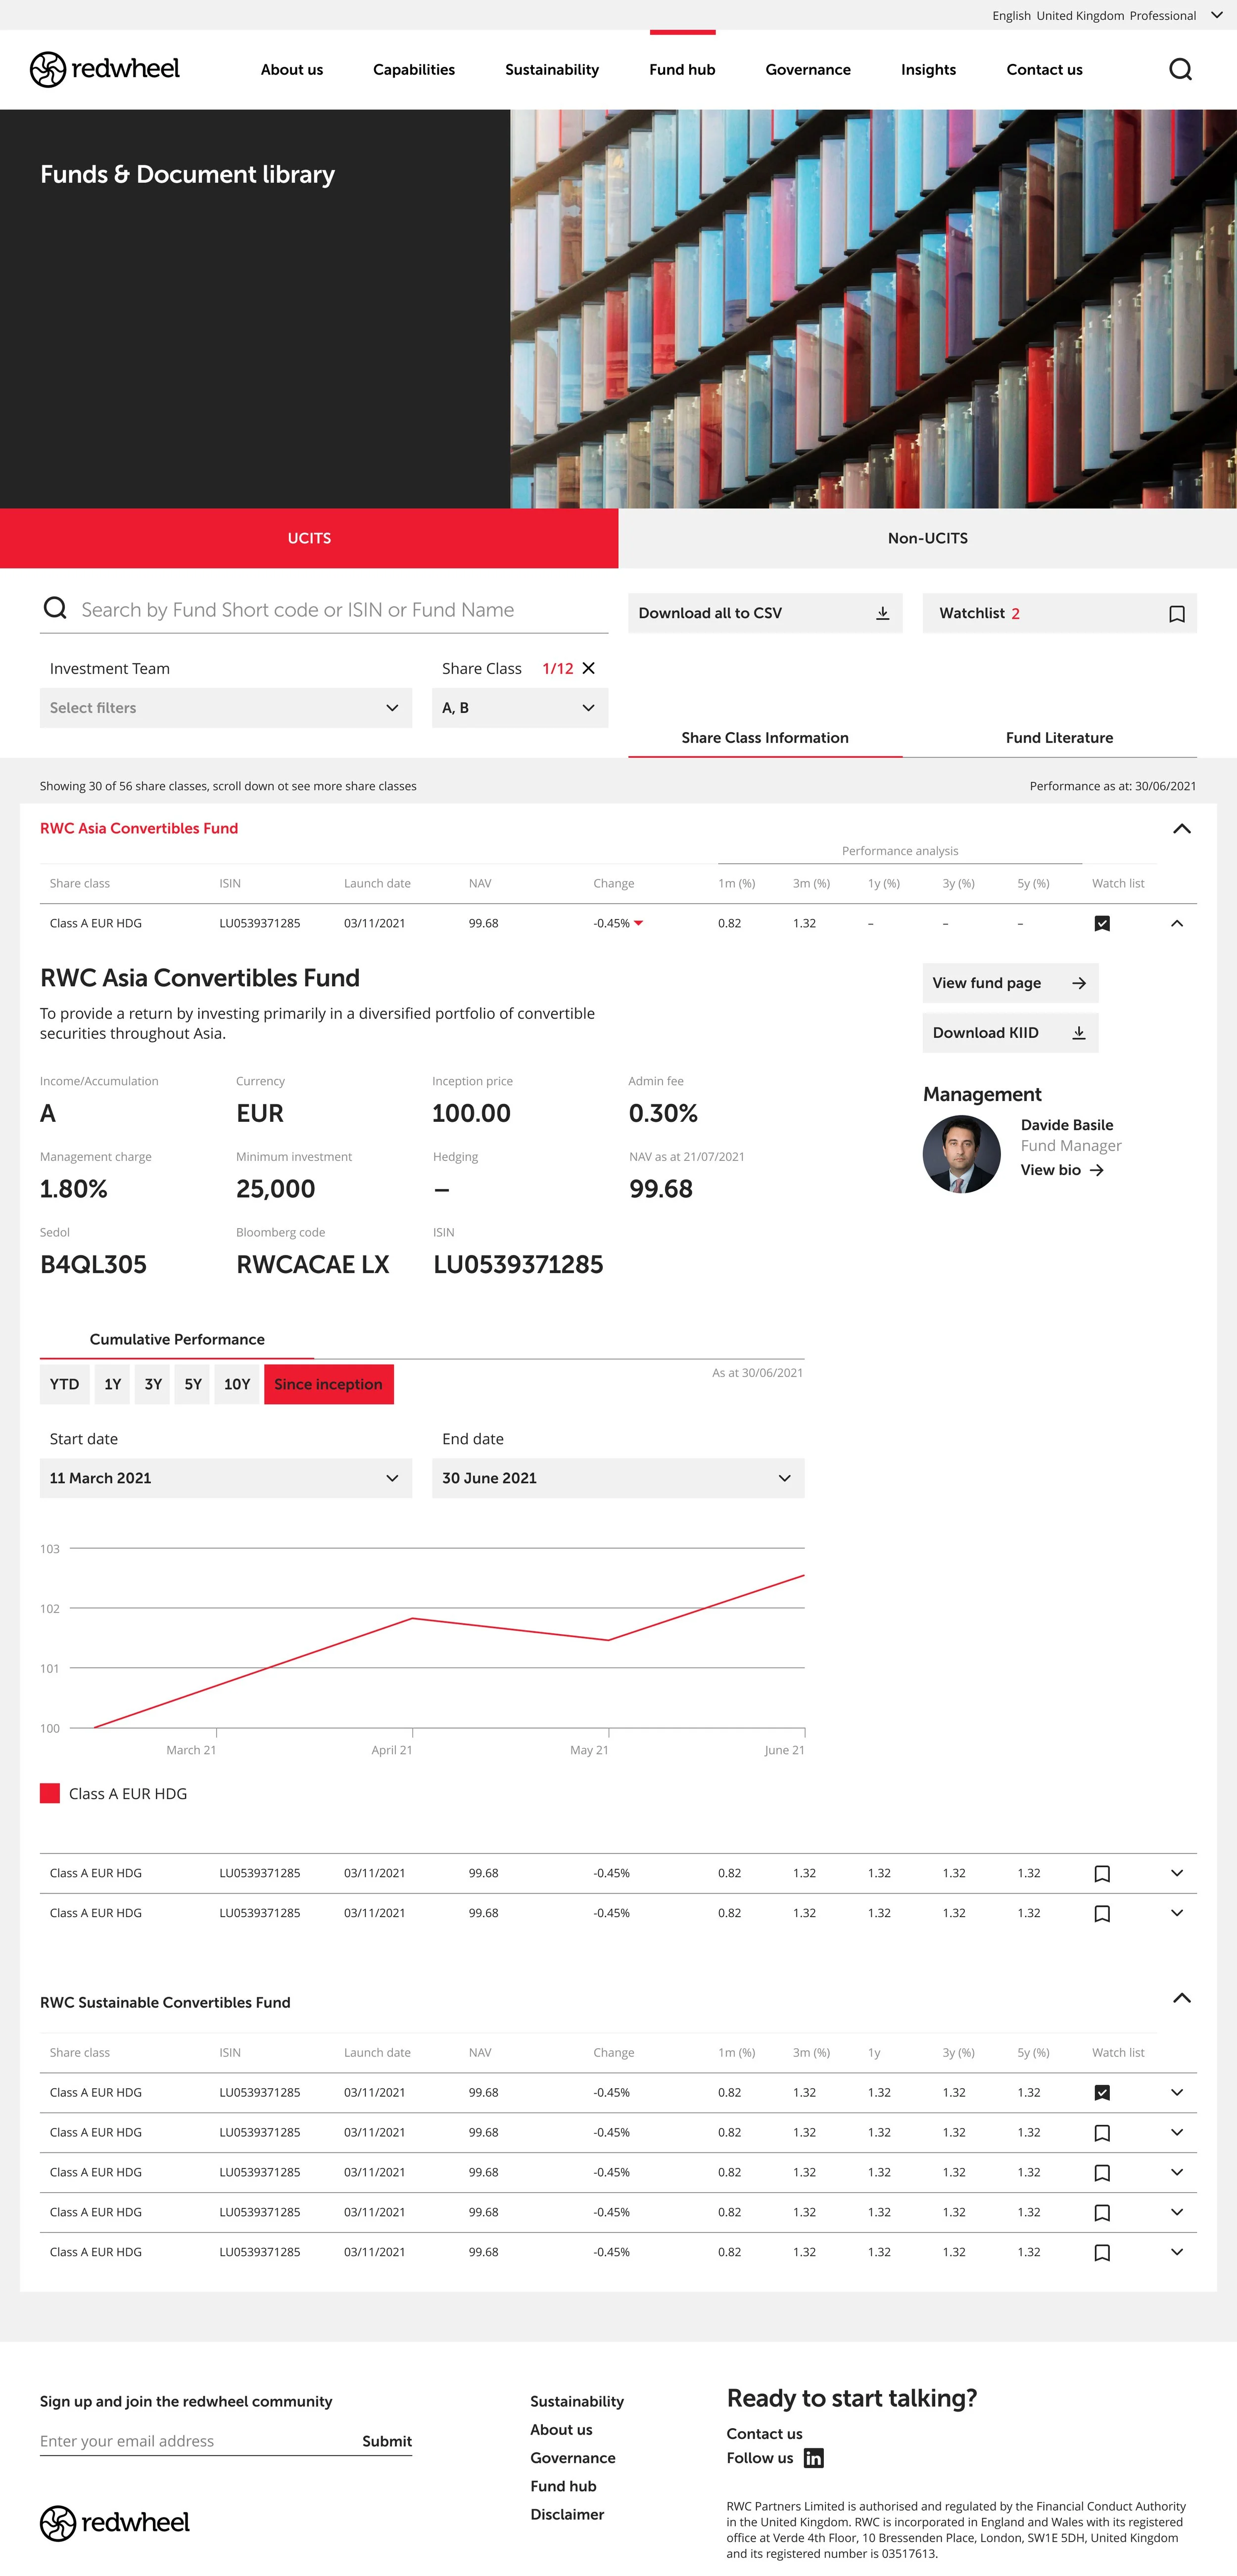
Task: Click the download icon on Download KIID
Action: [x=1079, y=1033]
